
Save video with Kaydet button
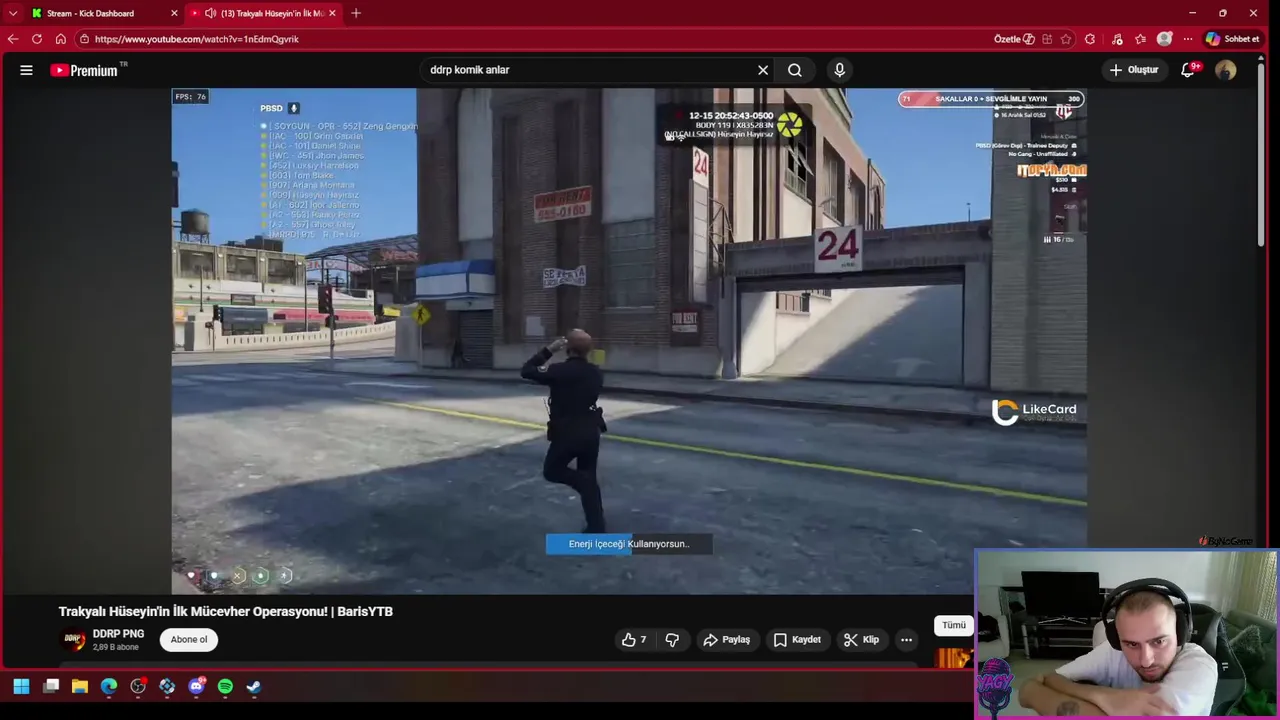pos(797,640)
